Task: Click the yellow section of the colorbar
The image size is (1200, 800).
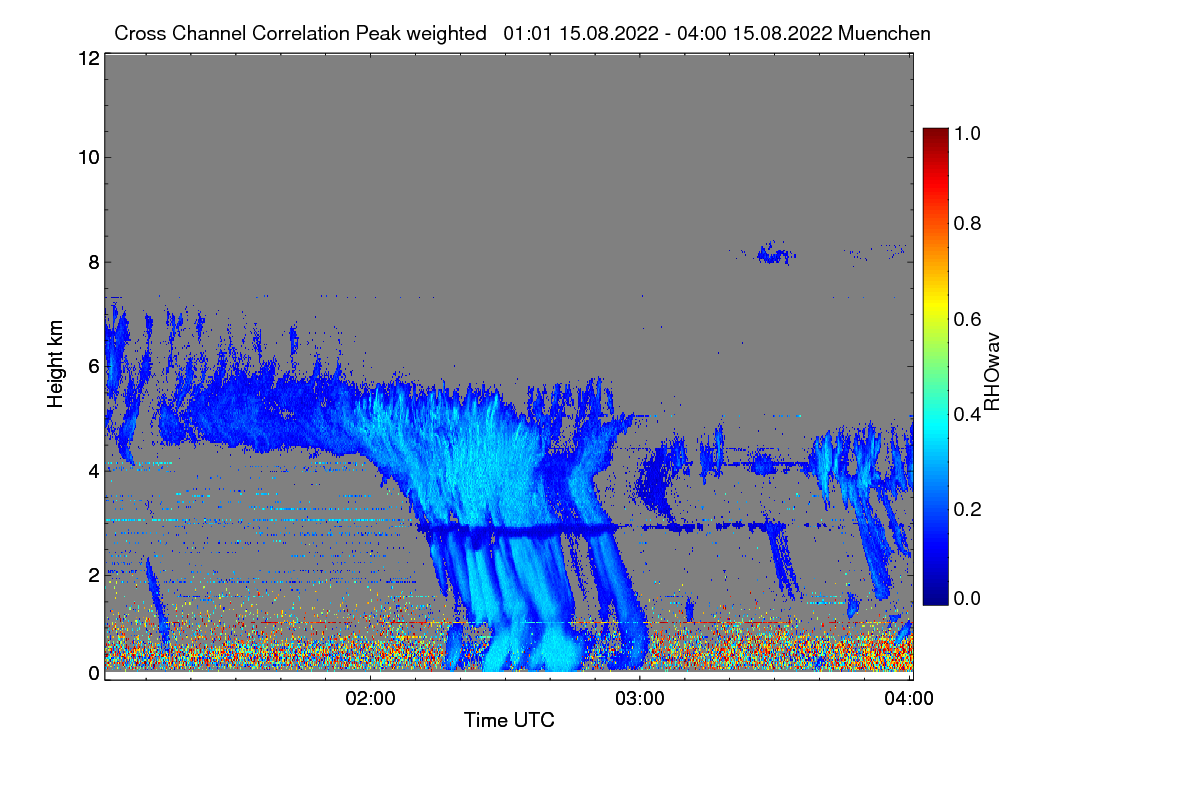Action: [x=935, y=305]
